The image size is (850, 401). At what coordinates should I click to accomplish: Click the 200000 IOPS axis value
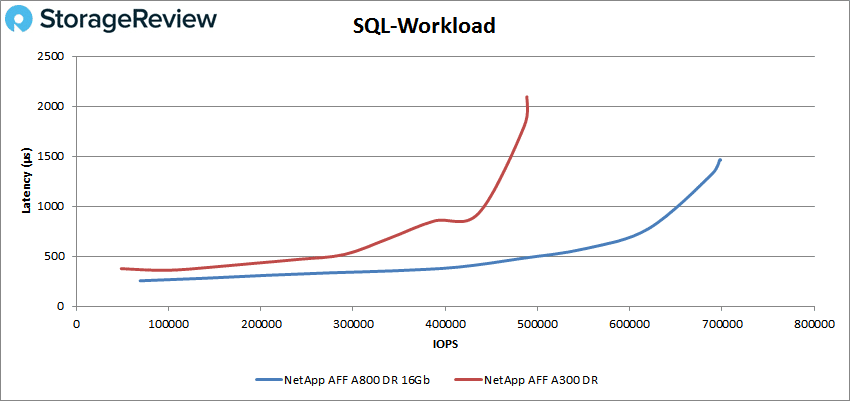pyautogui.click(x=261, y=324)
